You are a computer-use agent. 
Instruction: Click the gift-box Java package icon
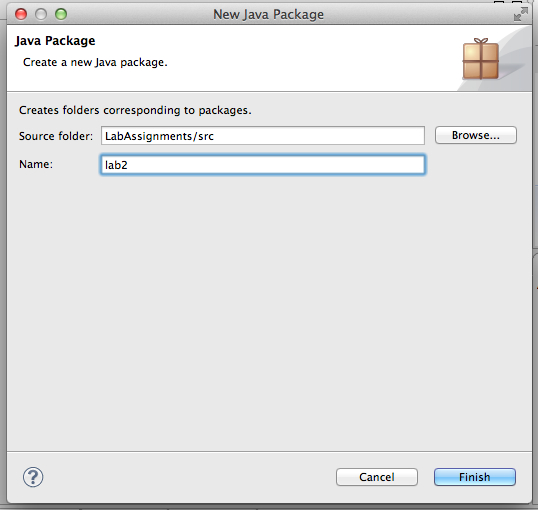point(481,59)
